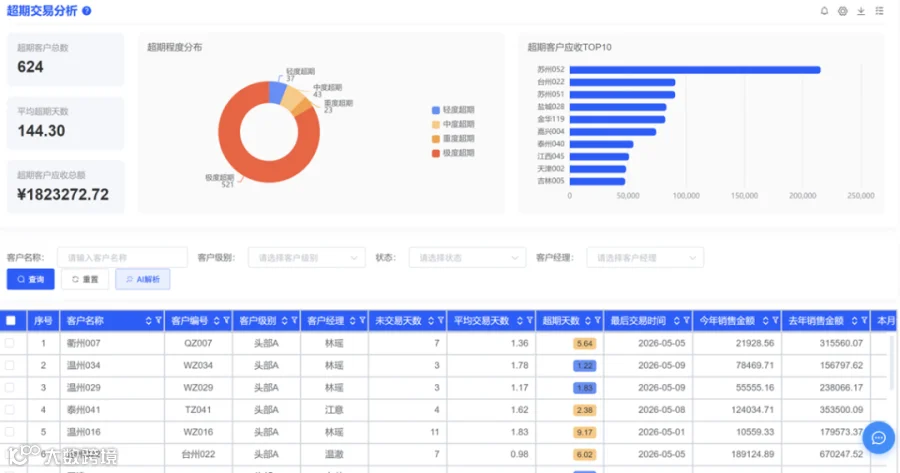Click filter icon in 客户经理 column header
Viewport: 900px width, 473px height.
tap(362, 320)
